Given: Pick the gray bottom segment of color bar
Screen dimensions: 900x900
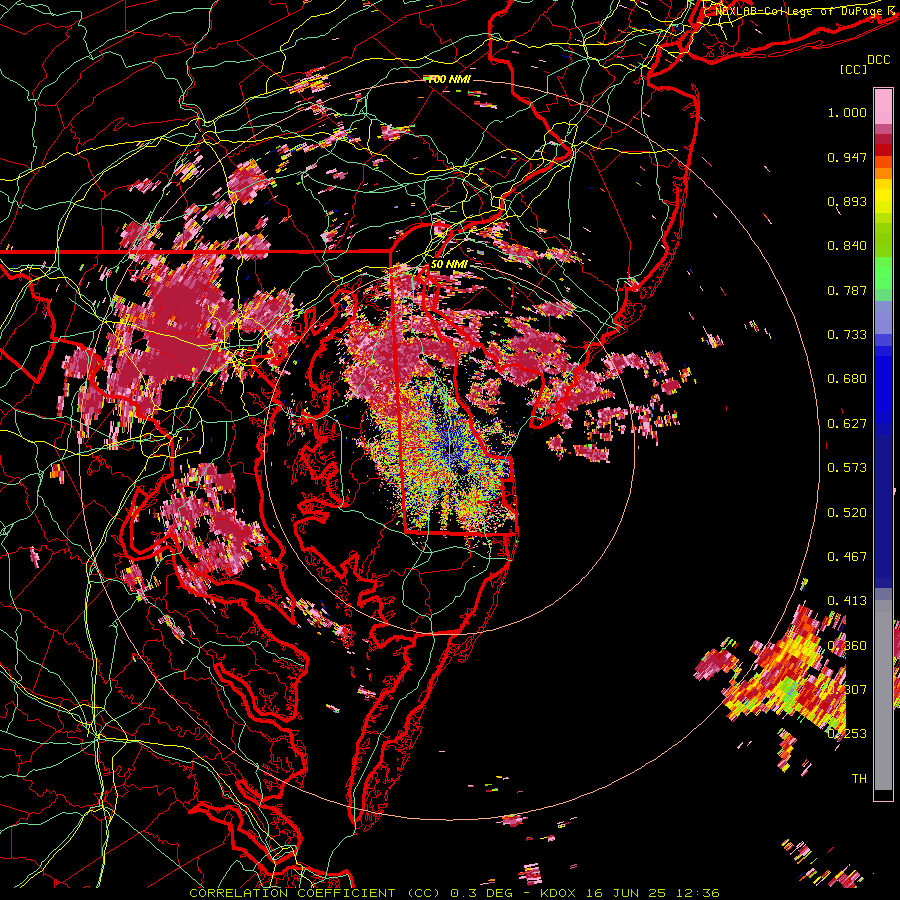Looking at the screenshot, I should (x=883, y=695).
